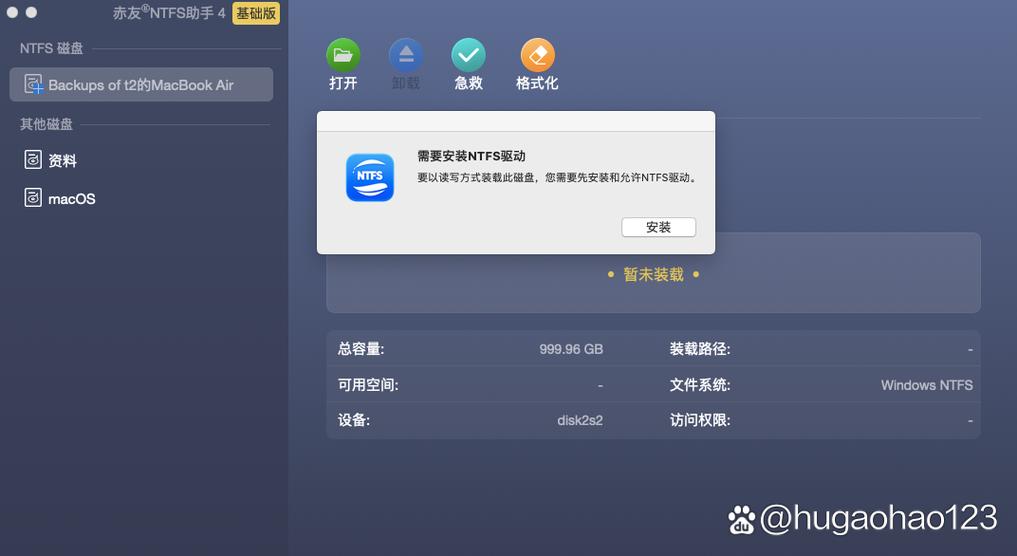Click disk icon next to macOS

tap(33, 198)
